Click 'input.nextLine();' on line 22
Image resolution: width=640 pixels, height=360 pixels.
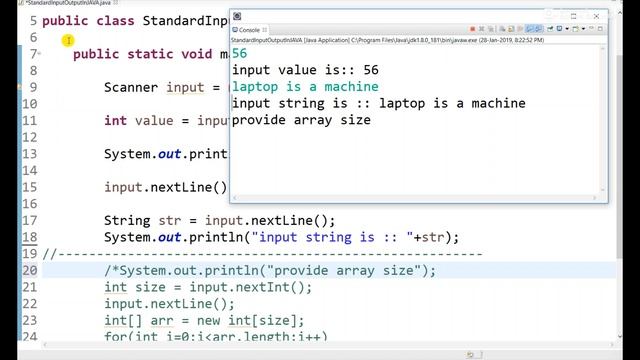click(169, 304)
